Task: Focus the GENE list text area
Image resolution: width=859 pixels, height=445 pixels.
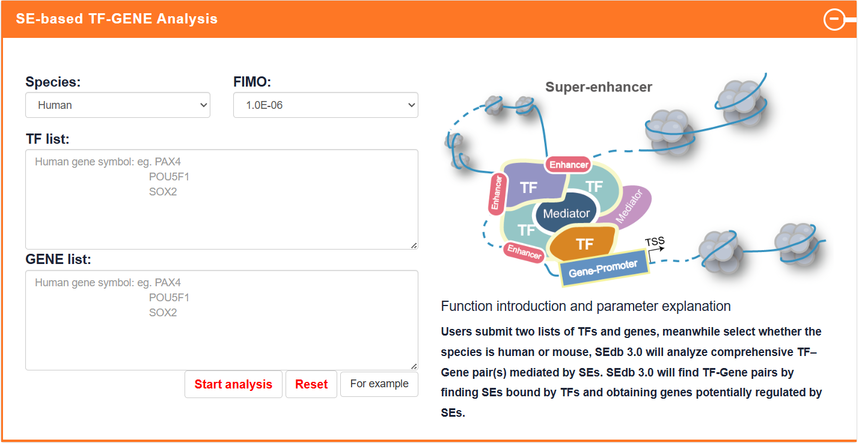Action: (221, 319)
